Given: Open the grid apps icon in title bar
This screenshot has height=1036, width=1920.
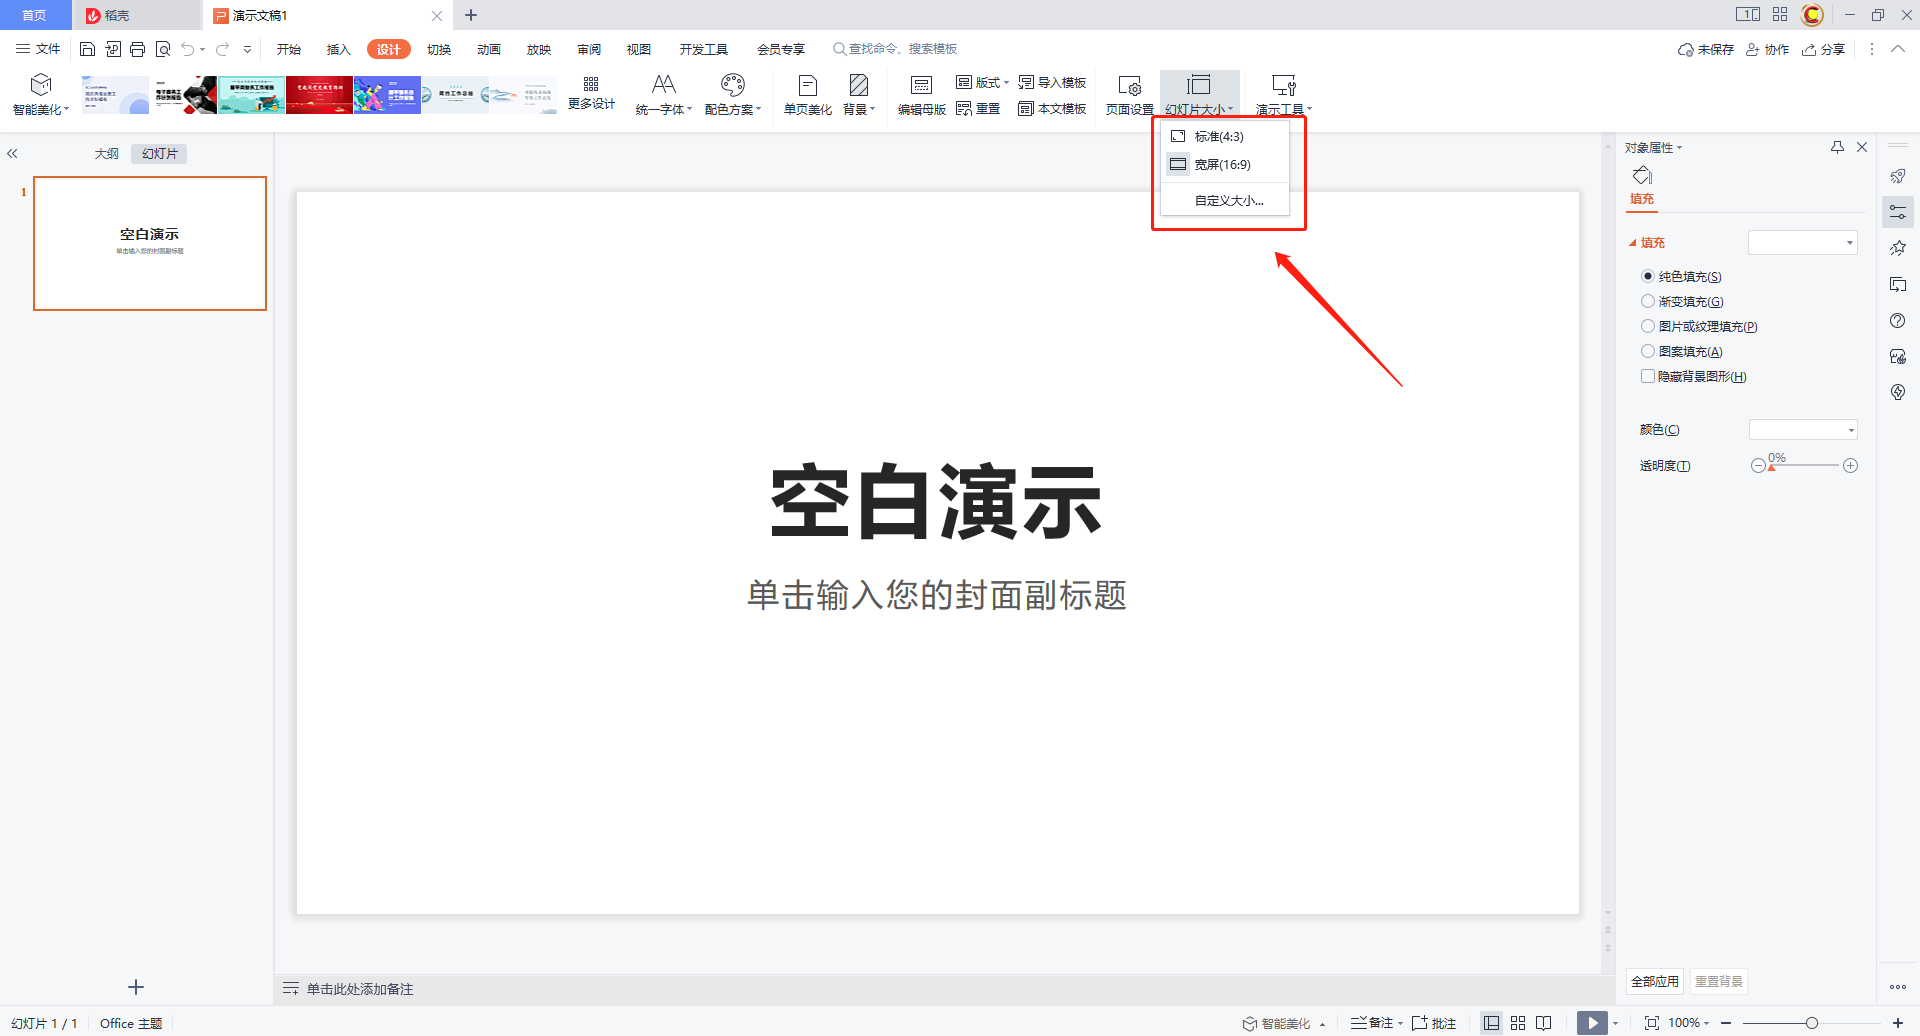Looking at the screenshot, I should [x=1780, y=14].
